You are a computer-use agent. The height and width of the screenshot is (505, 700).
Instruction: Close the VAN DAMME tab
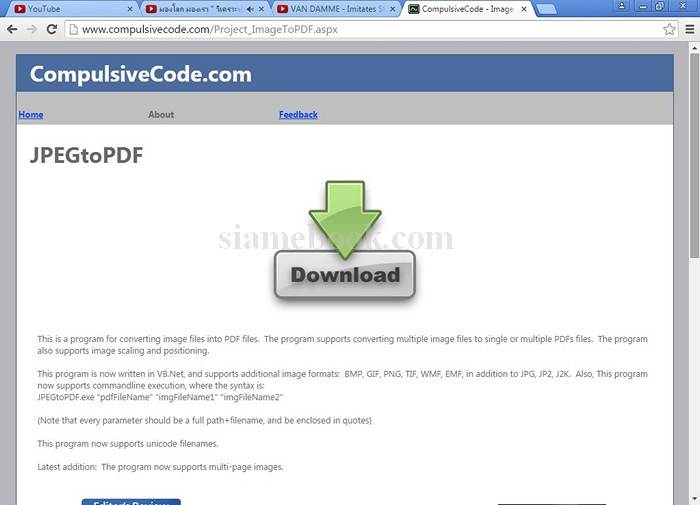coord(392,9)
